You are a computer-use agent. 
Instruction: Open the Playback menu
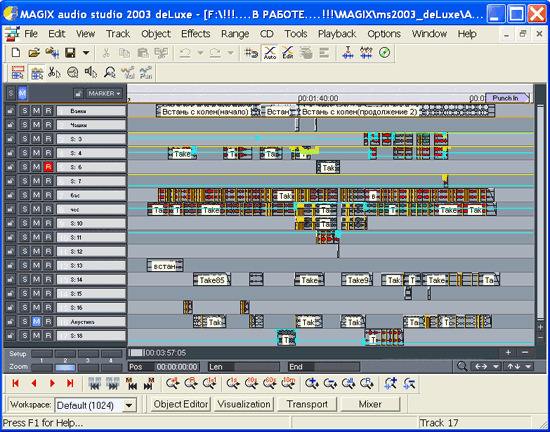[x=337, y=34]
